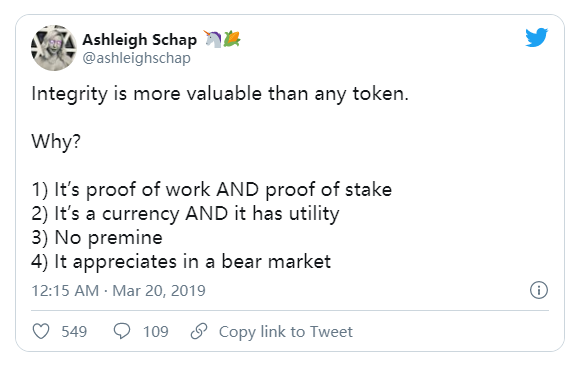This screenshot has height=366, width=583.
Task: Click the Twitter bird logo
Action: click(x=536, y=37)
